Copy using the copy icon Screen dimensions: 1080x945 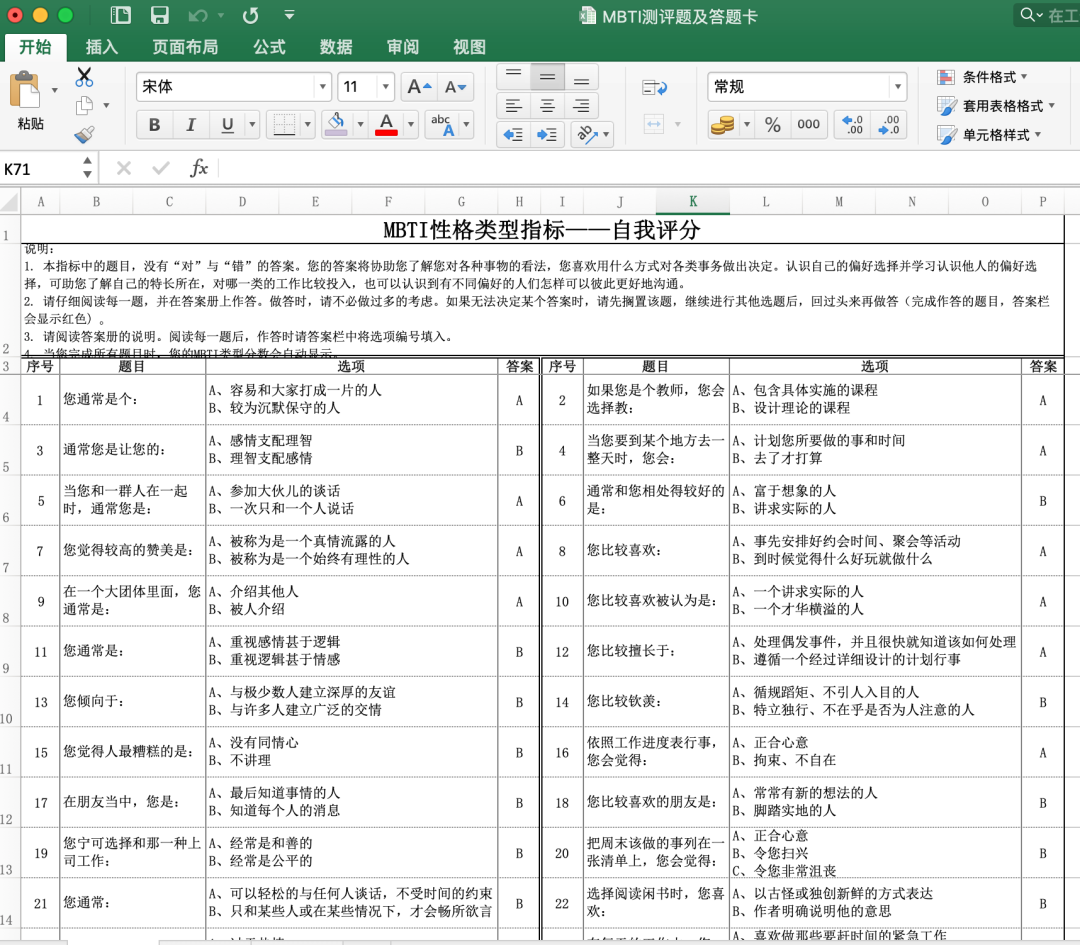(x=84, y=105)
